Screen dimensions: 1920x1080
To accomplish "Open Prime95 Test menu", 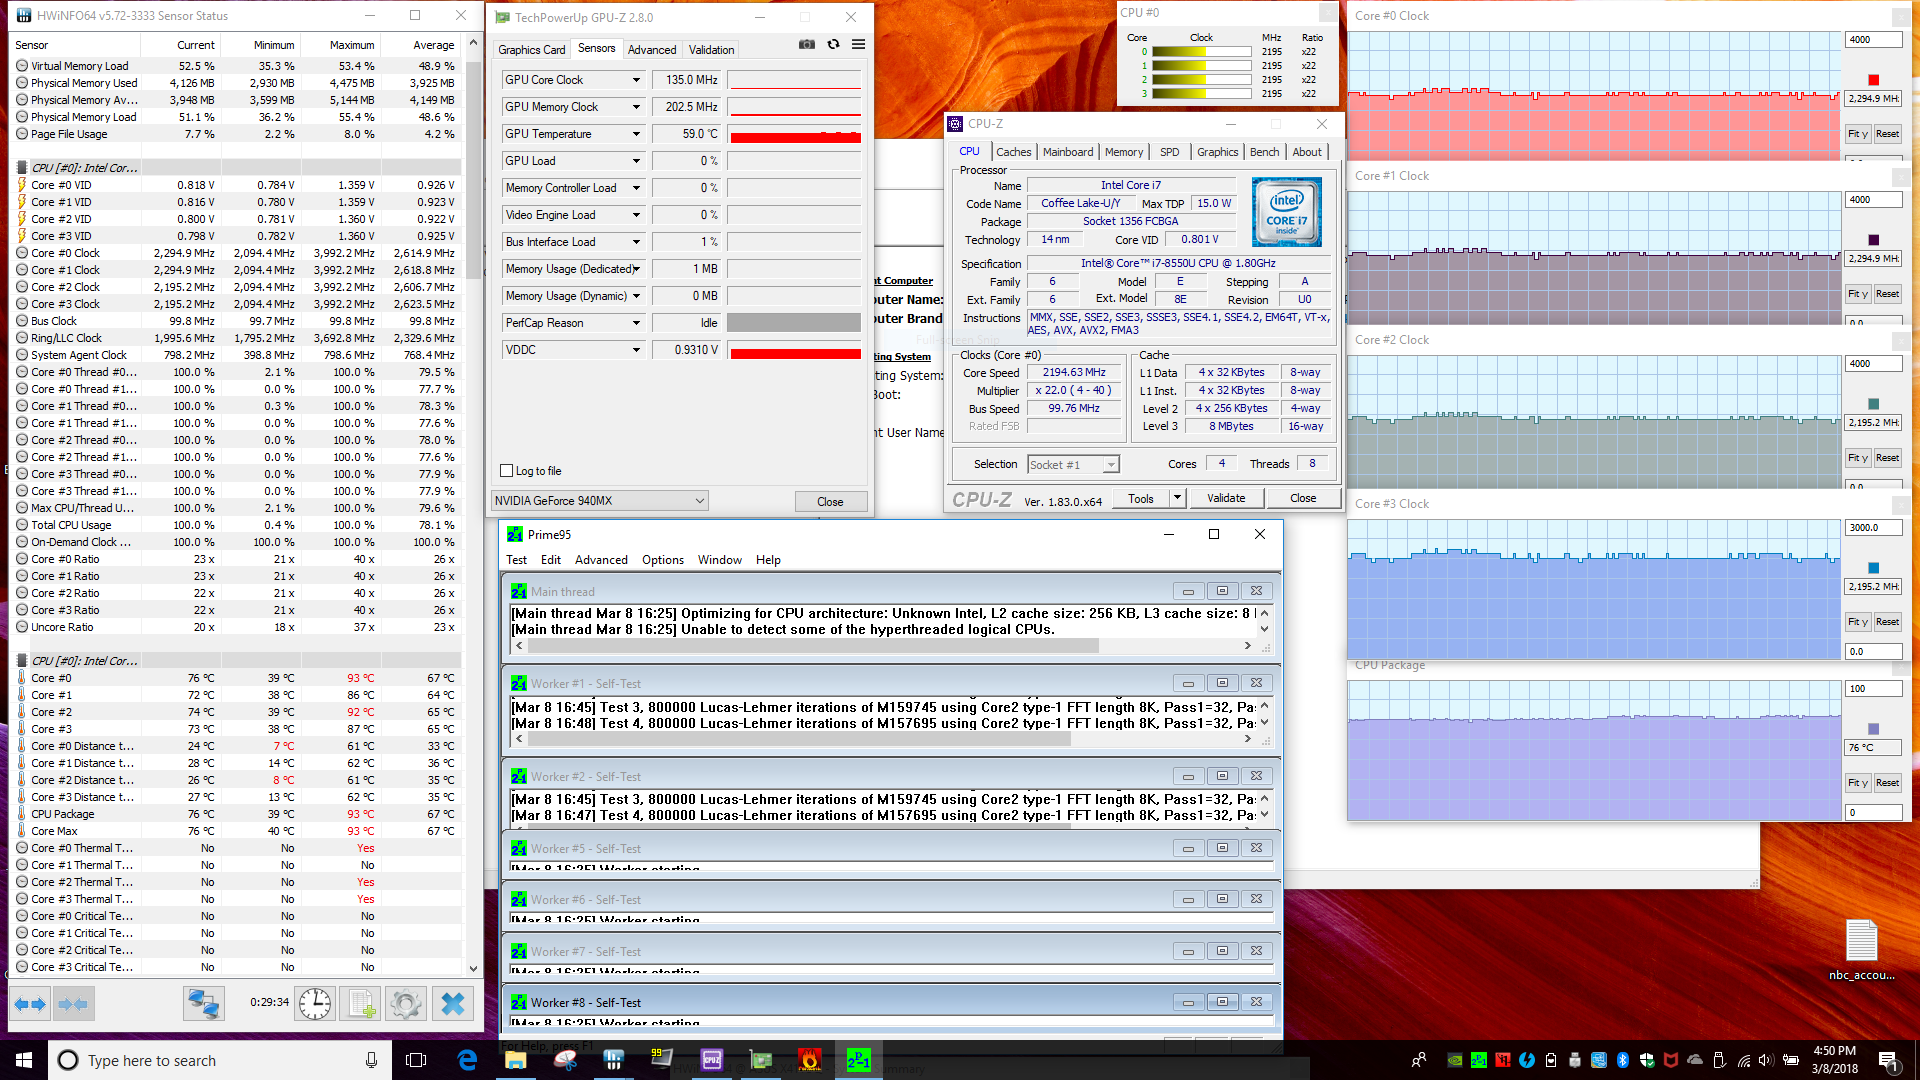I will [516, 560].
